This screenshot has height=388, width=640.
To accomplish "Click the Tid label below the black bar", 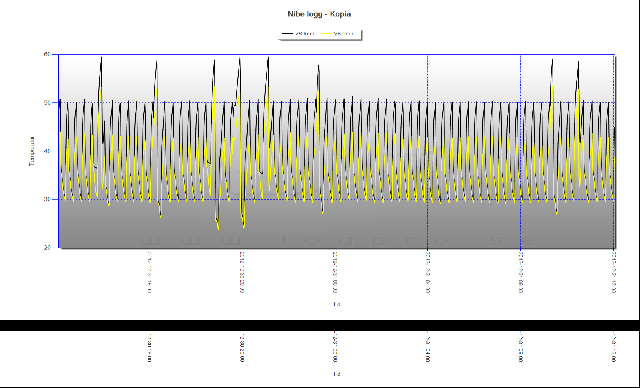I will pos(336,374).
